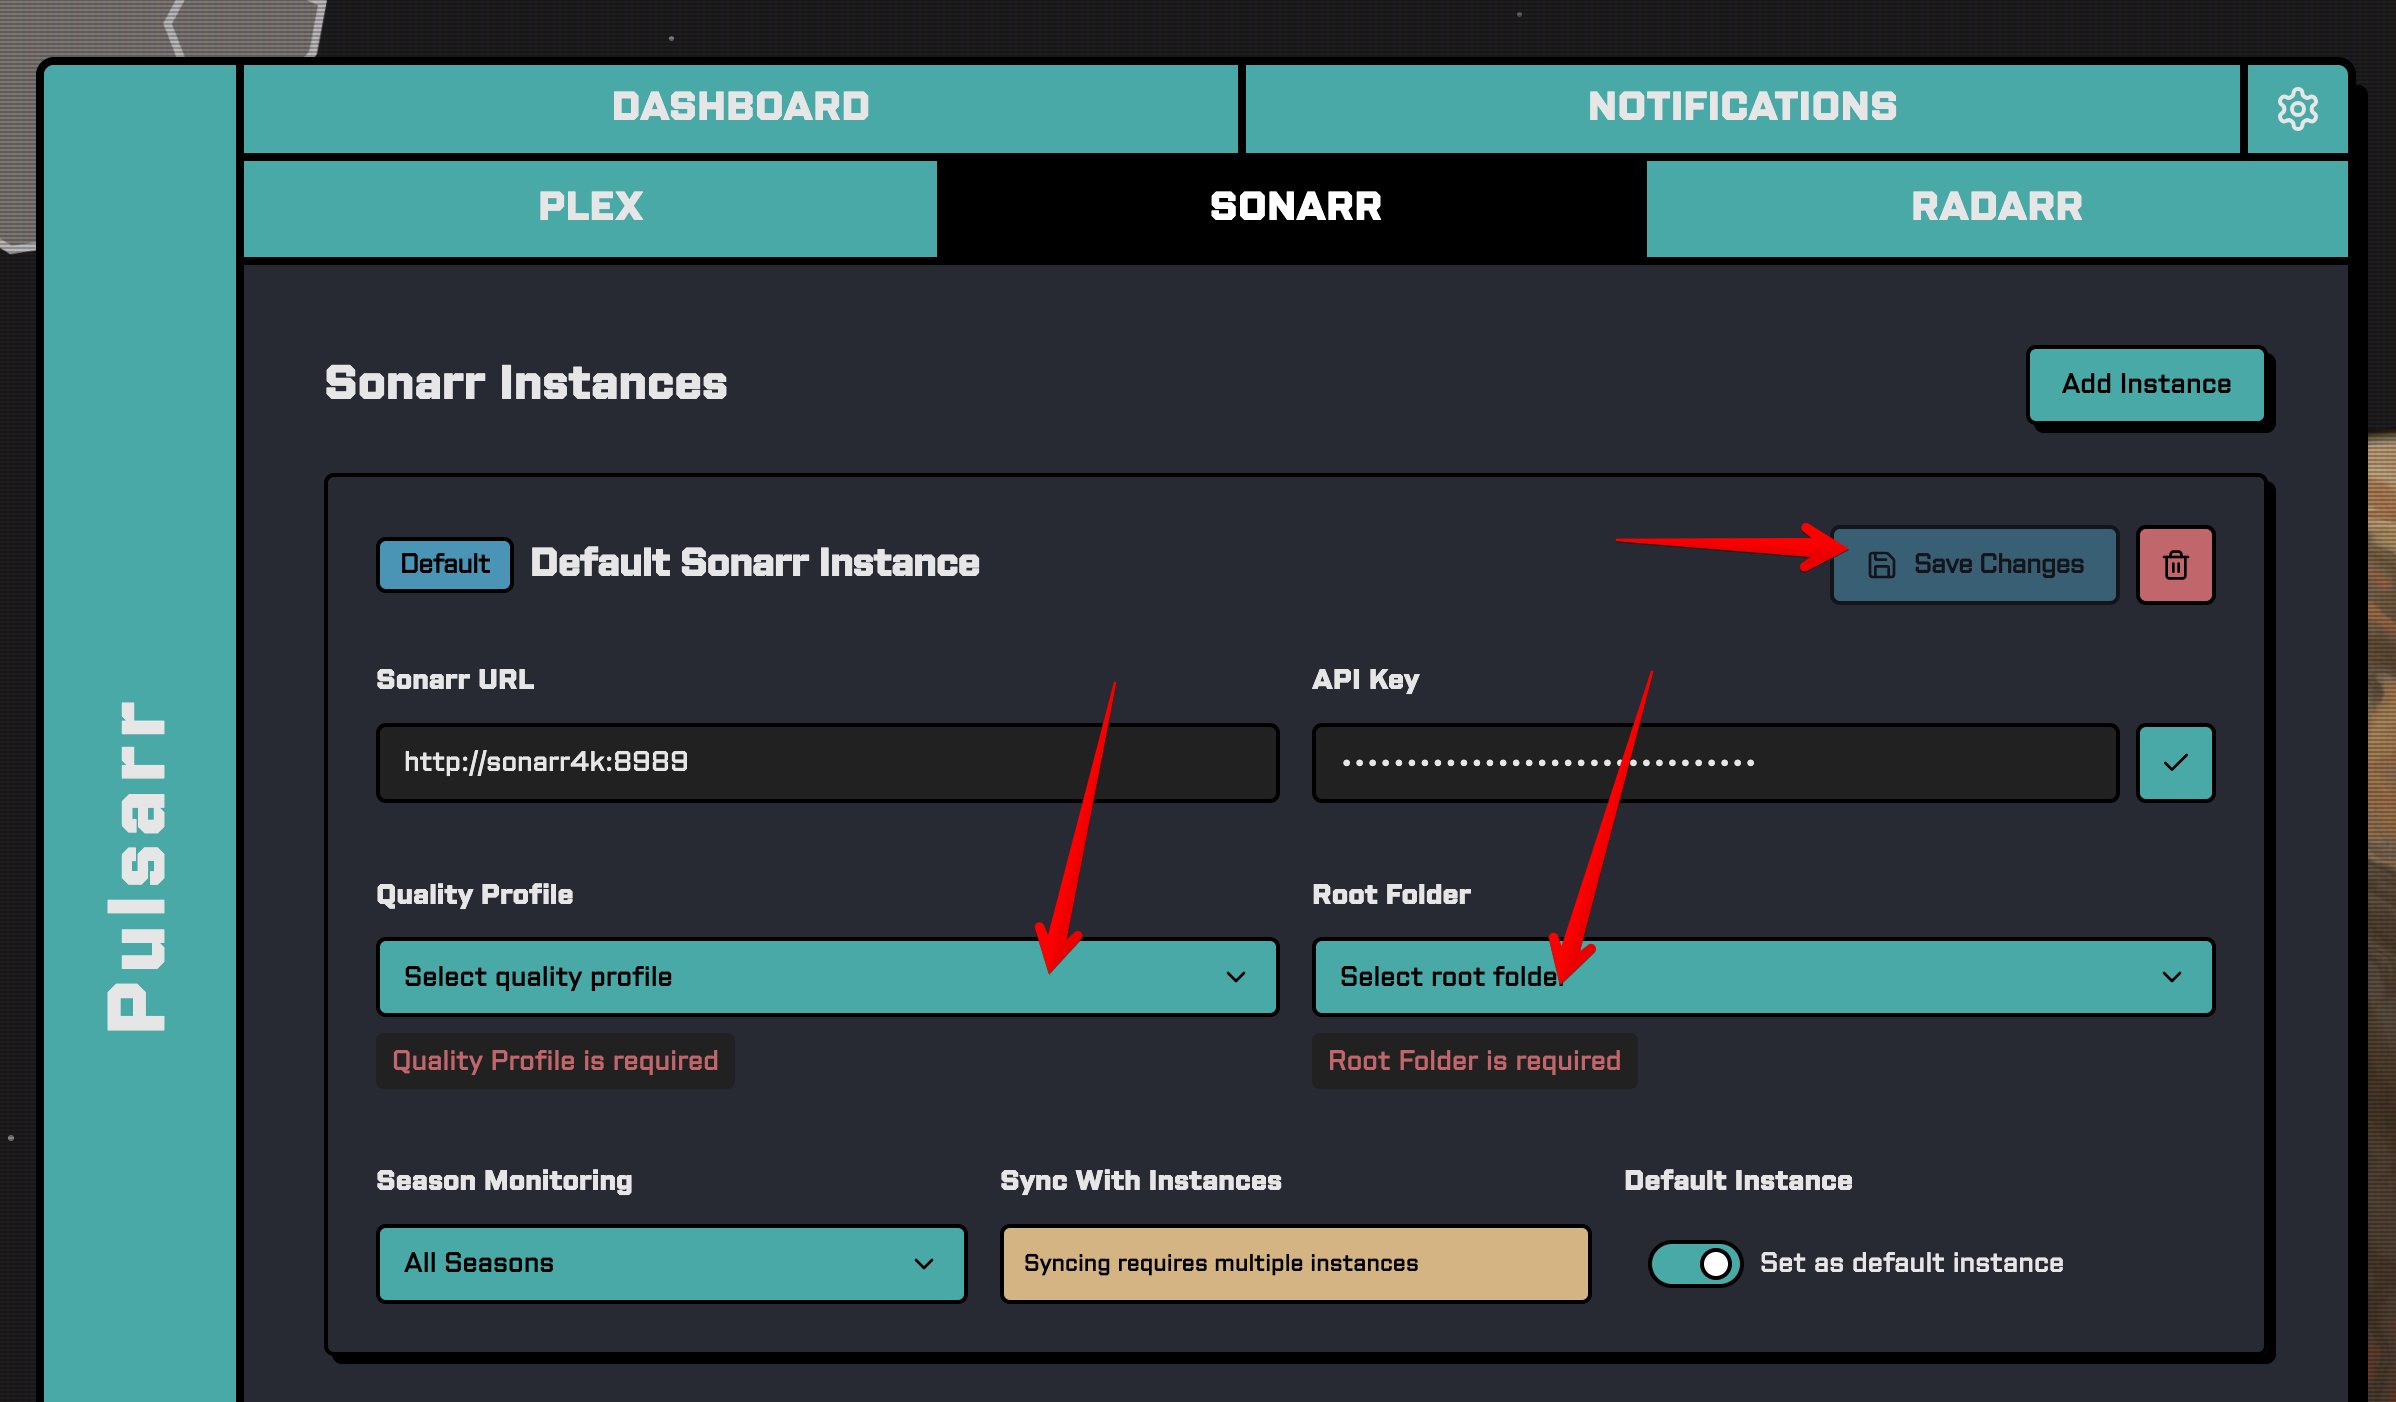Screen dimensions: 2396x1402
Task: Focus the Sonarr URL input field
Action: (827, 763)
